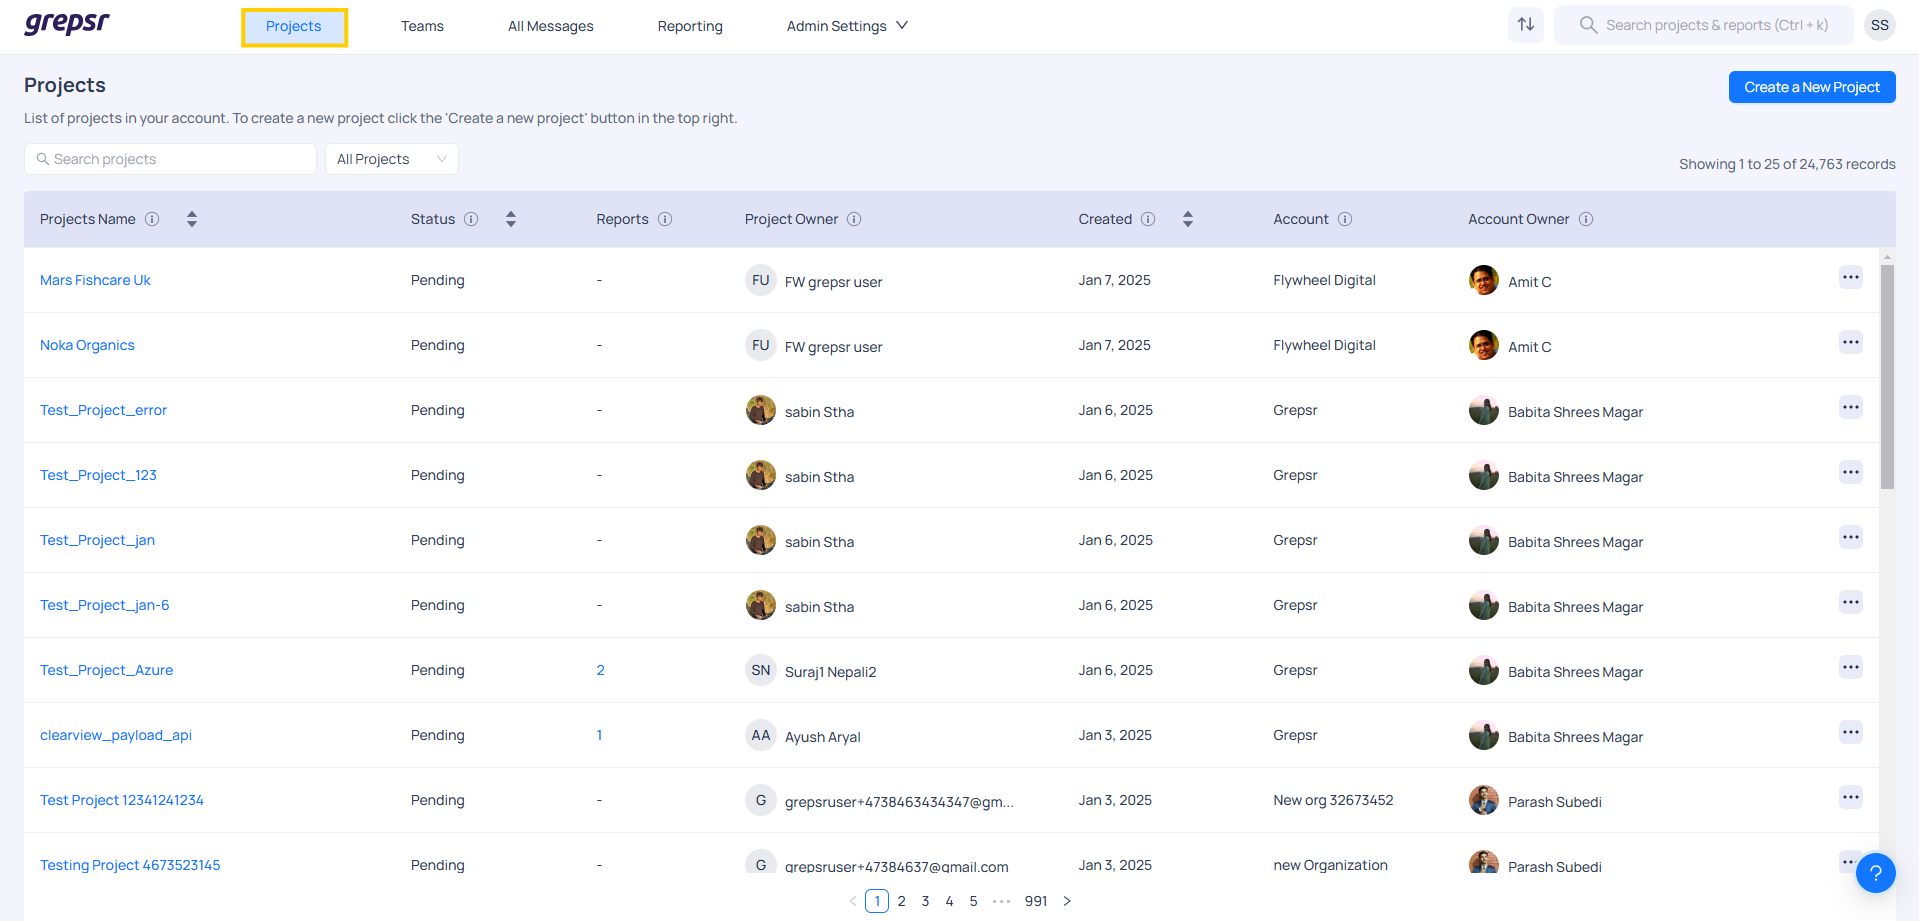Open the Noka Organics project link
This screenshot has height=921, width=1919.
pyautogui.click(x=87, y=345)
